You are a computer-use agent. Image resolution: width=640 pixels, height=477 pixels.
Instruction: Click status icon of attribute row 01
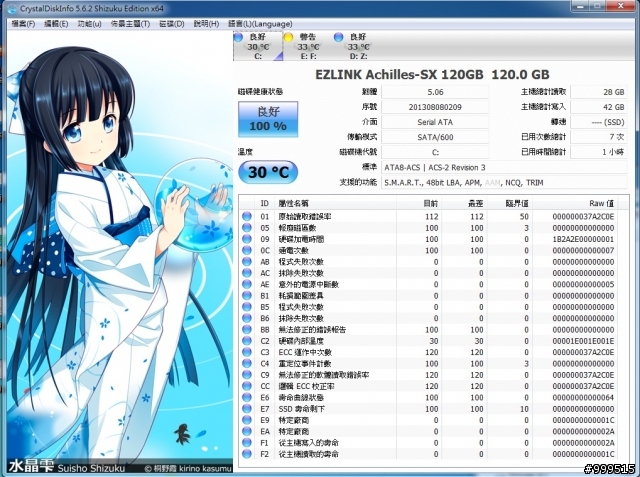[x=247, y=216]
